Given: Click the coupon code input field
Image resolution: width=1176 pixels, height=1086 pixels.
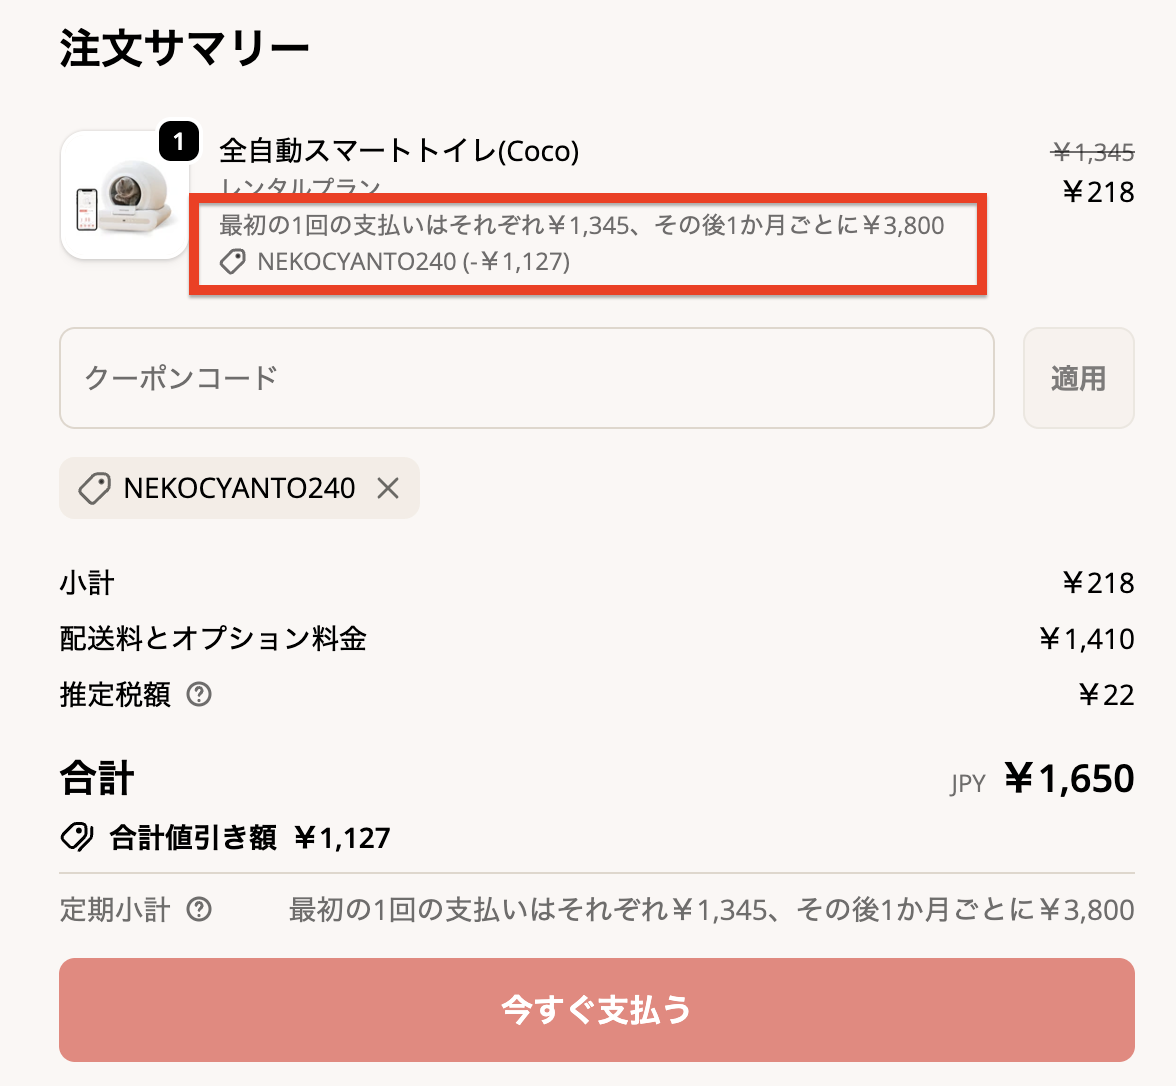Looking at the screenshot, I should pos(526,378).
